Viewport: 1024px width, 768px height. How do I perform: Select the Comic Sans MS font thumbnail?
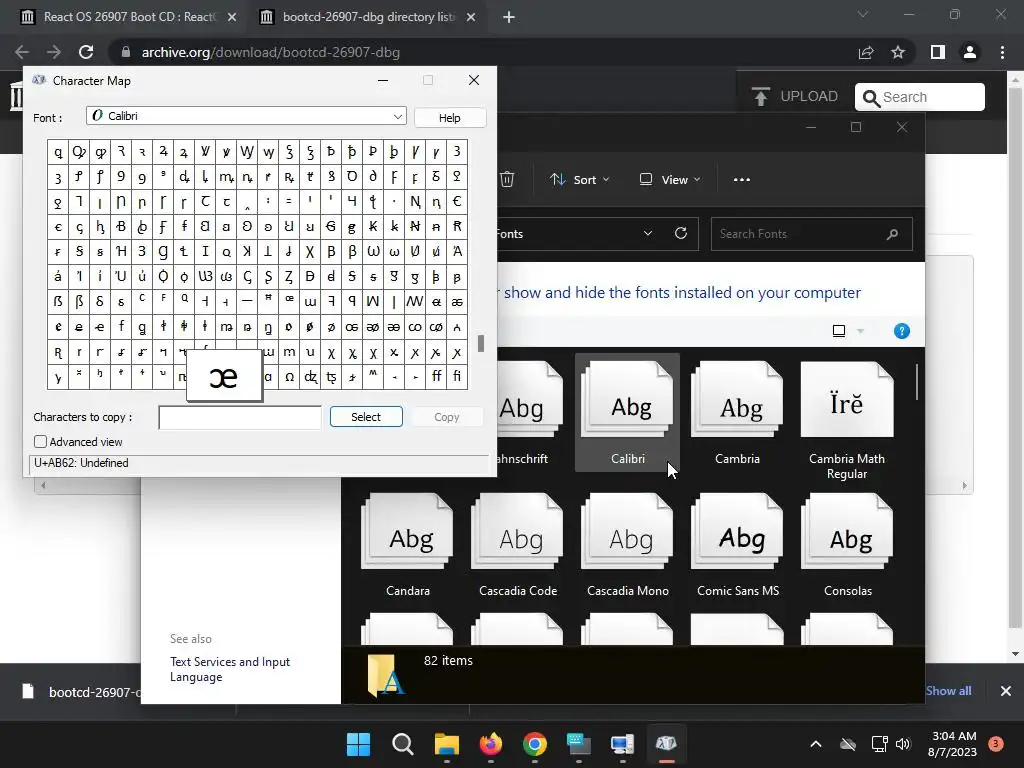737,545
